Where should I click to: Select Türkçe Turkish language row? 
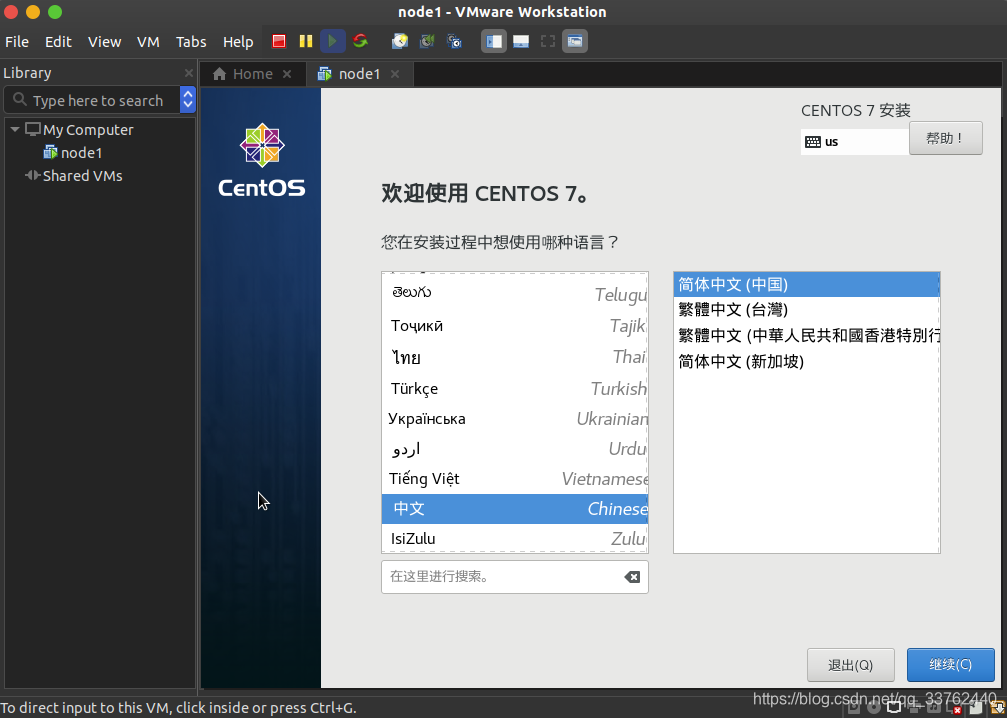515,389
